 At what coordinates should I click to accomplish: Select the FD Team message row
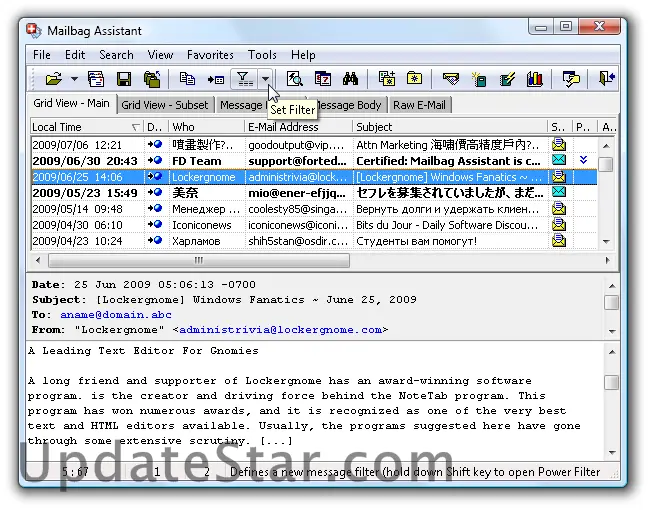(x=314, y=161)
